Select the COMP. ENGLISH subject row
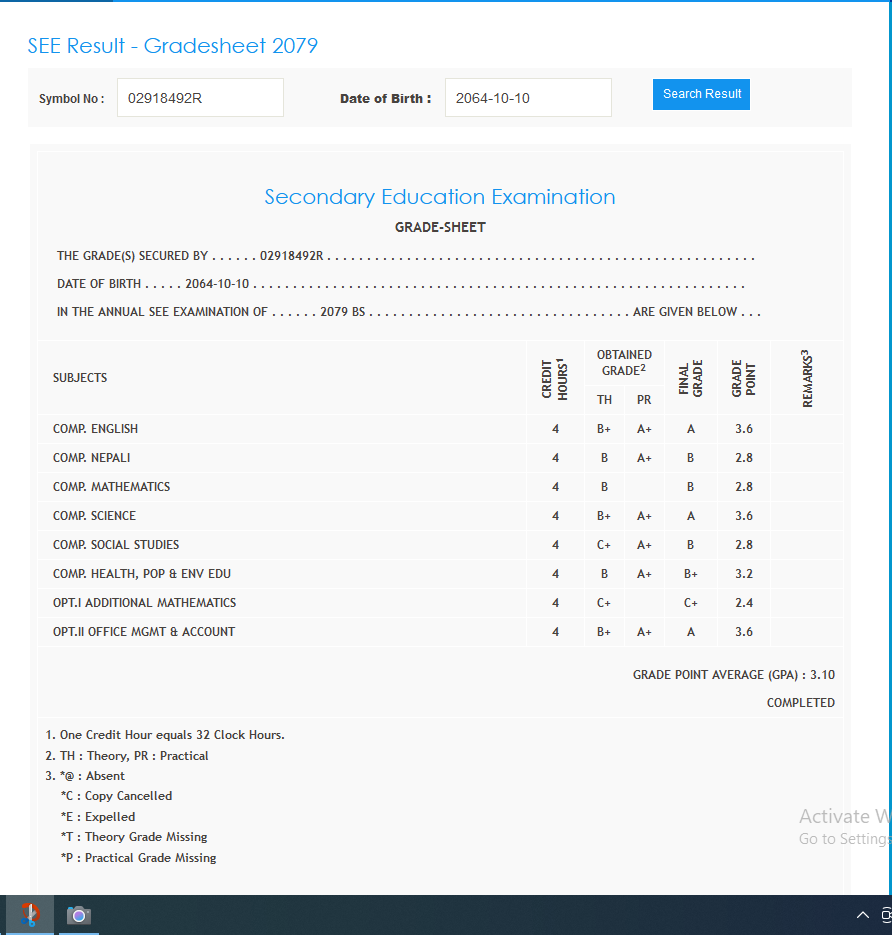This screenshot has width=892, height=935. coord(96,429)
